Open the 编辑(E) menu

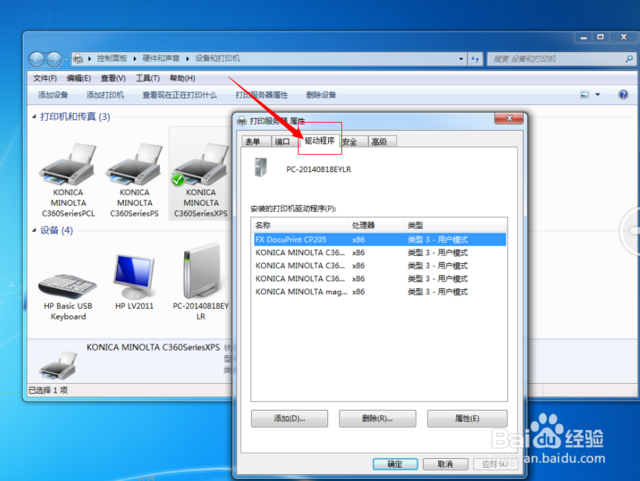(79, 78)
